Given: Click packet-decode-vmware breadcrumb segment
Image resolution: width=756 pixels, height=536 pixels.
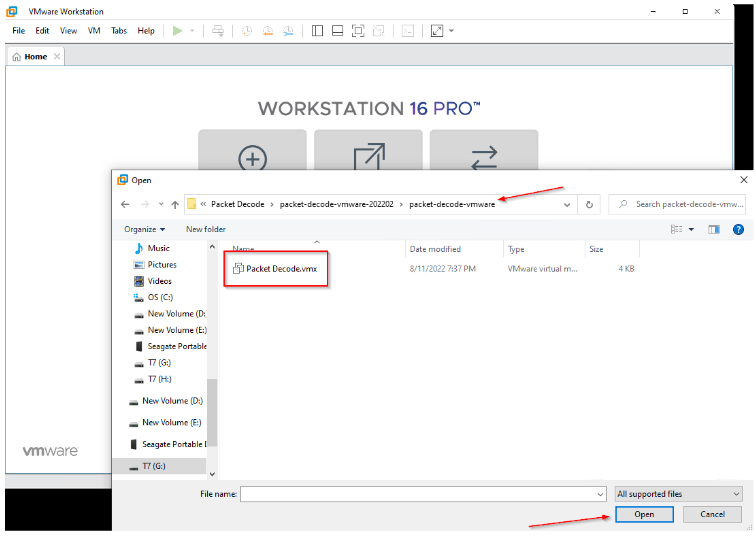Looking at the screenshot, I should click(452, 204).
